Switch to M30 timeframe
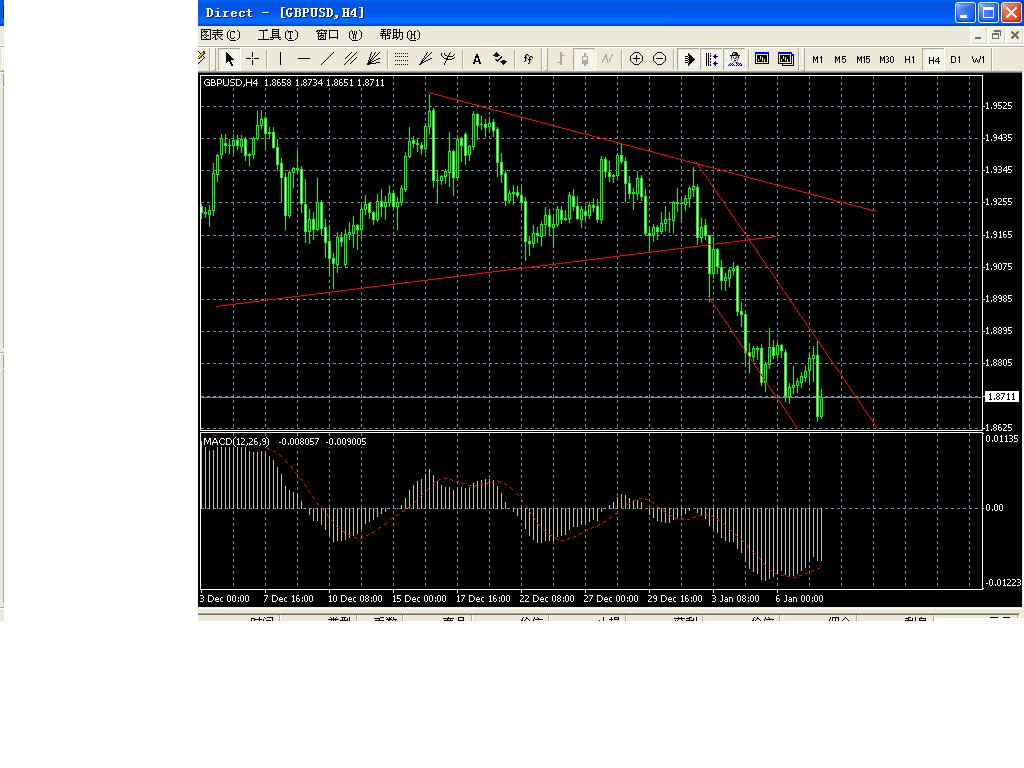The width and height of the screenshot is (1024, 768). coord(887,59)
